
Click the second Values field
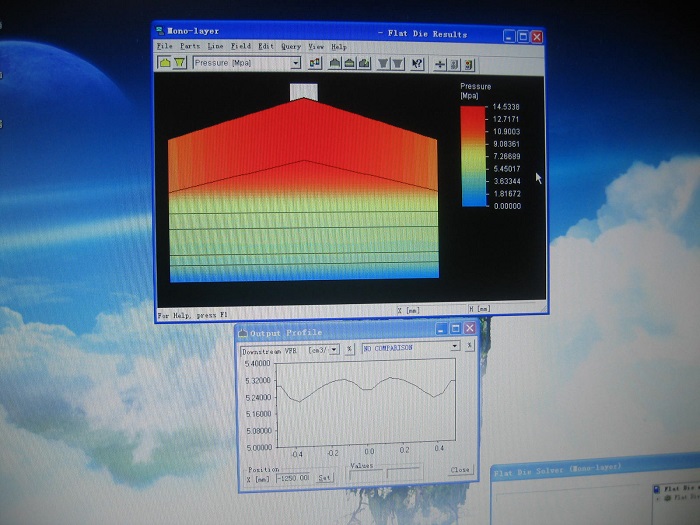tap(404, 473)
